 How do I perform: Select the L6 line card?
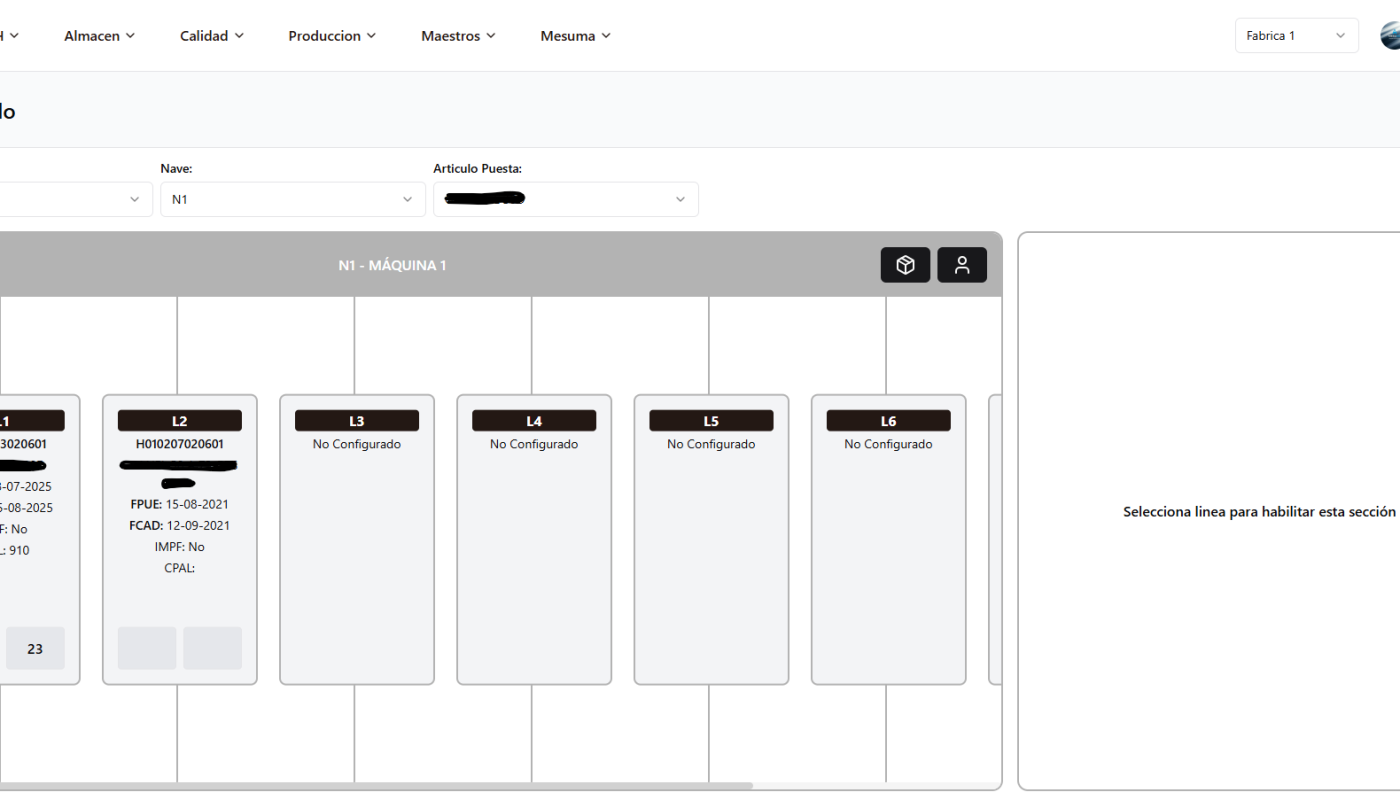click(x=888, y=540)
